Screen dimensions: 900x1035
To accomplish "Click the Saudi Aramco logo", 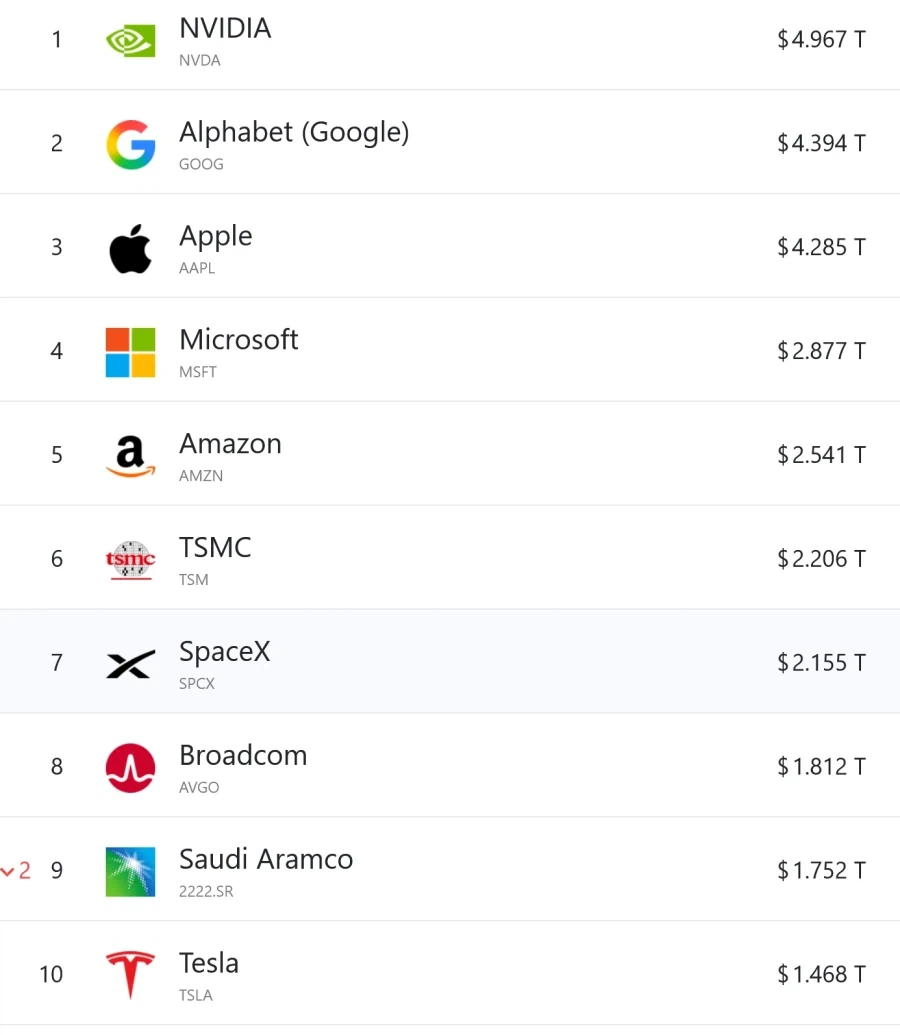I will pos(130,871).
